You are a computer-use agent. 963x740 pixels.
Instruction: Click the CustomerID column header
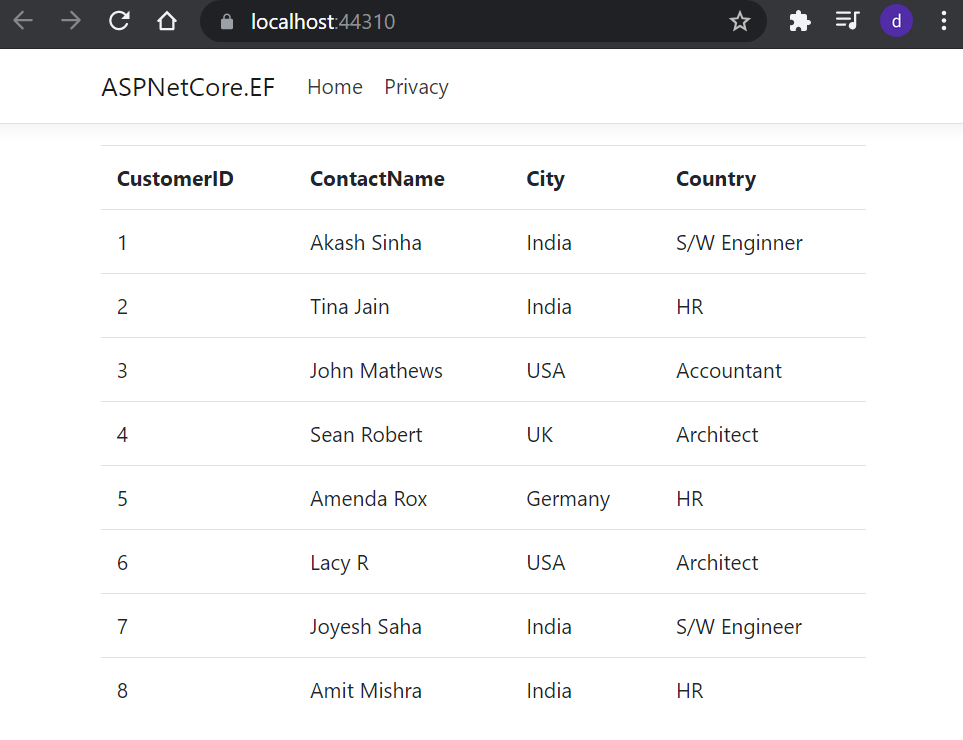click(x=175, y=179)
